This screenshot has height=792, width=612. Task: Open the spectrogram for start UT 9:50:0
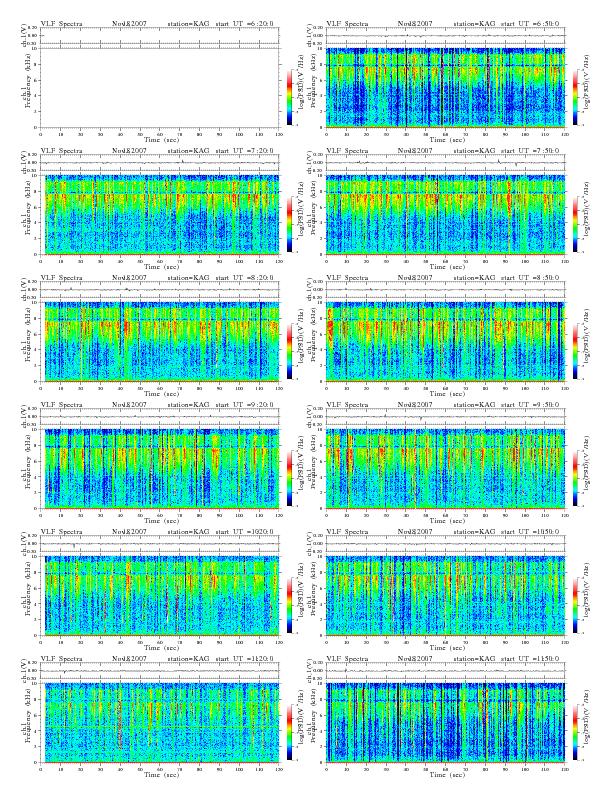coord(445,469)
